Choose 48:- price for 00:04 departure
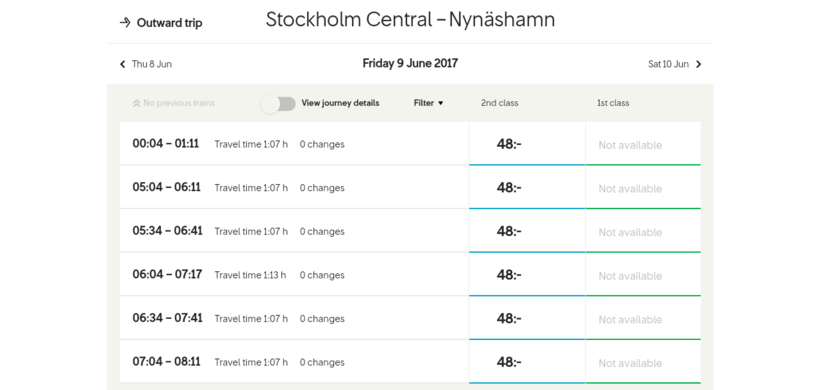The height and width of the screenshot is (390, 820). click(527, 144)
